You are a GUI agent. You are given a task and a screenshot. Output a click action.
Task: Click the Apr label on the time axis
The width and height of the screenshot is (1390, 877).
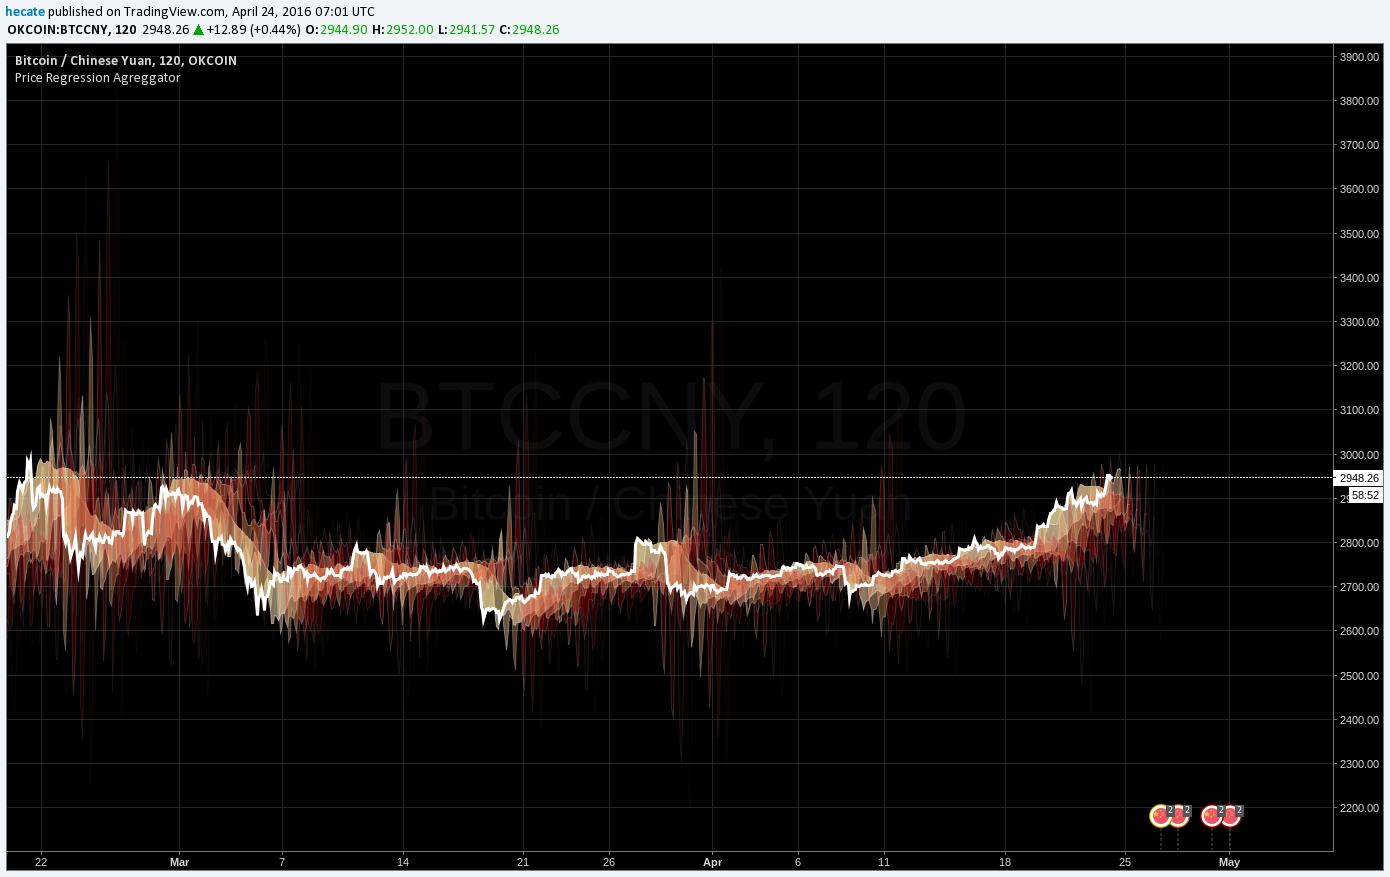712,862
